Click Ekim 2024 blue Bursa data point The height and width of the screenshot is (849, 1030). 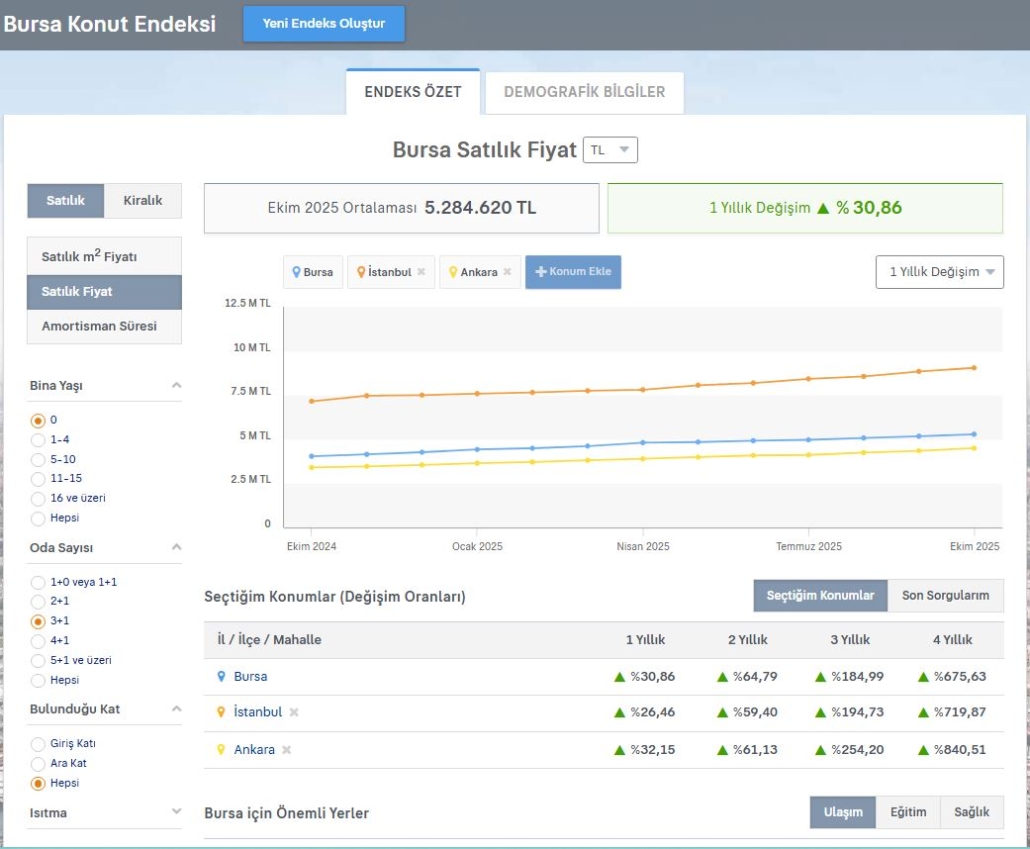point(311,456)
